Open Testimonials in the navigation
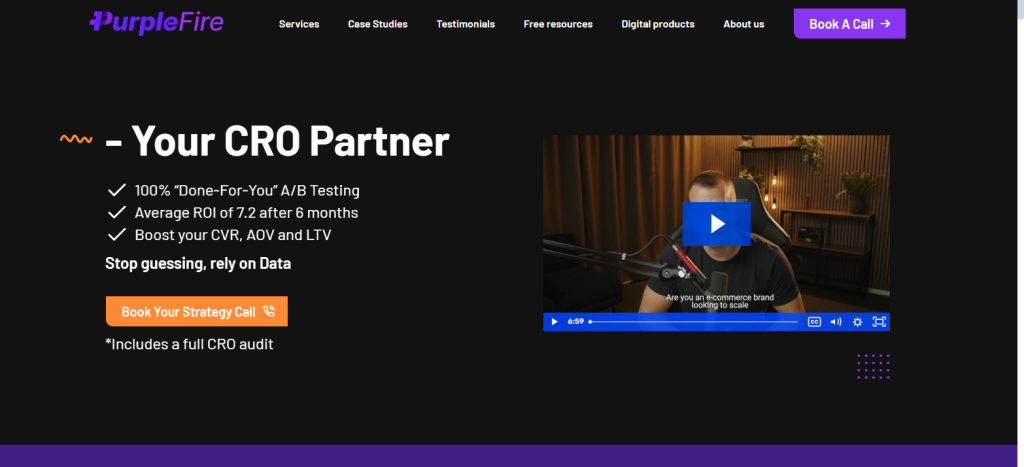 pos(465,24)
